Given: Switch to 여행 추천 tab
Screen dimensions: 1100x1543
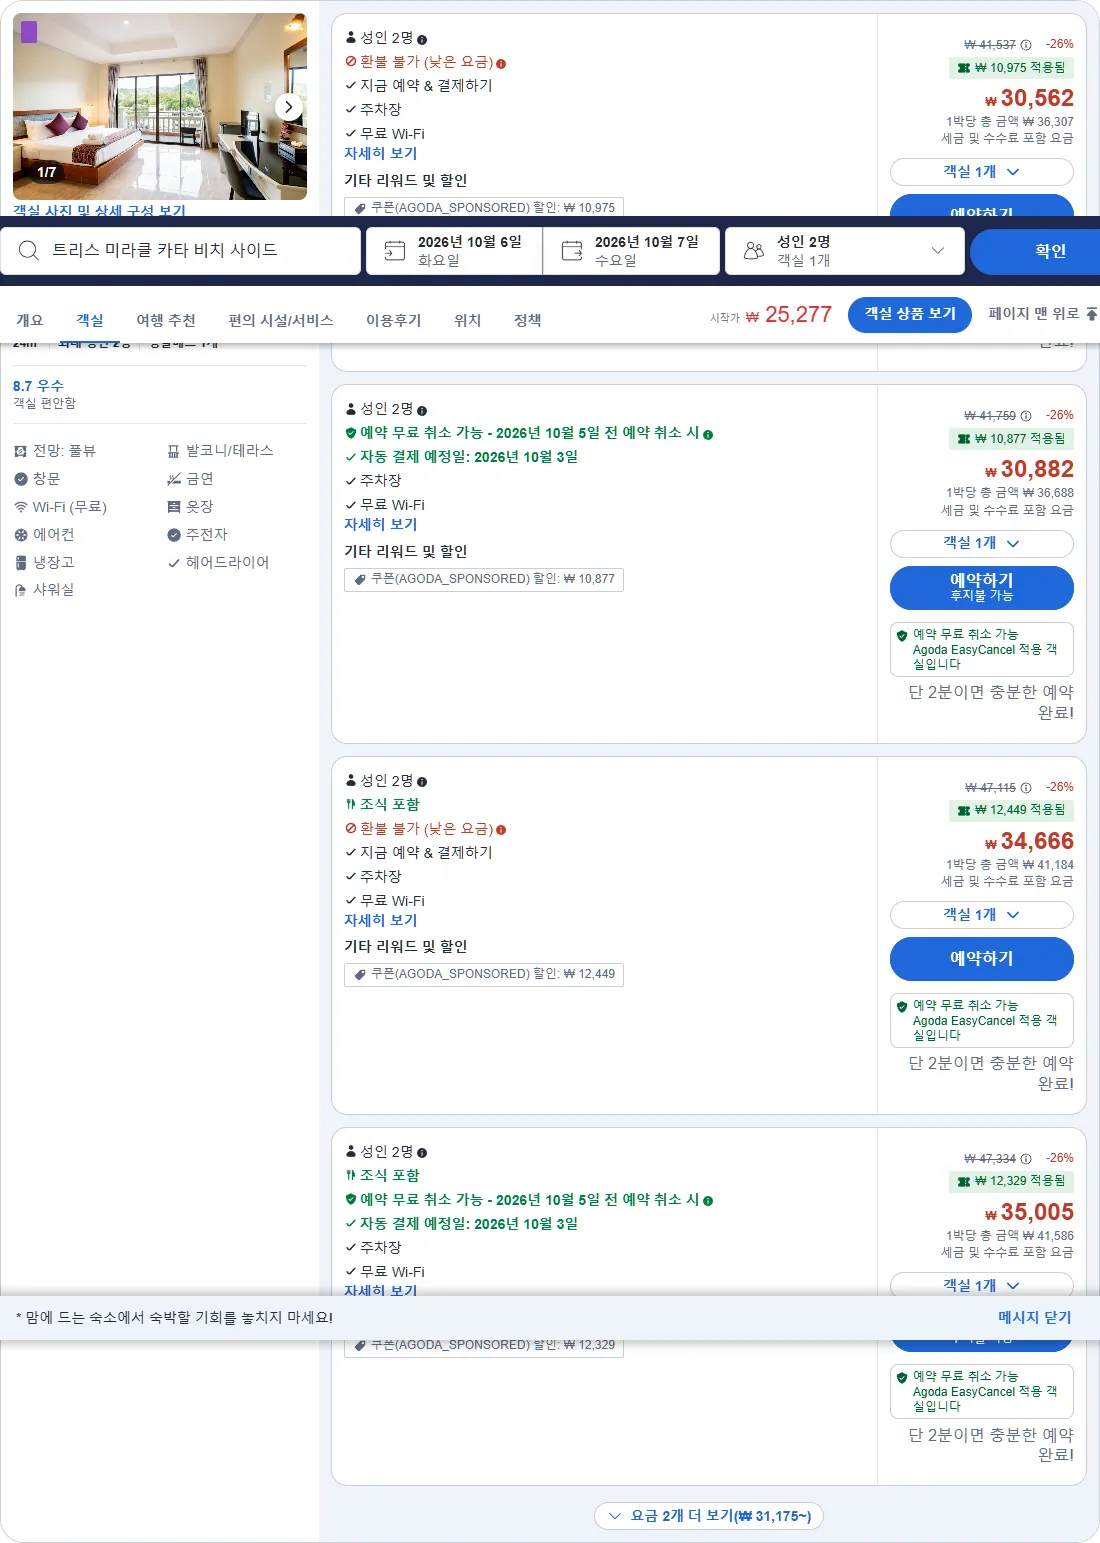Looking at the screenshot, I should tap(166, 320).
